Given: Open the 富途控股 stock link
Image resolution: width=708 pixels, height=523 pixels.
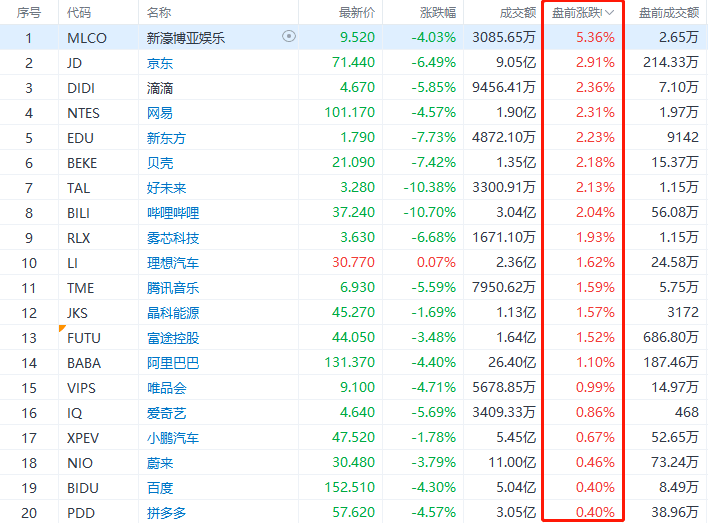Looking at the screenshot, I should point(173,338).
